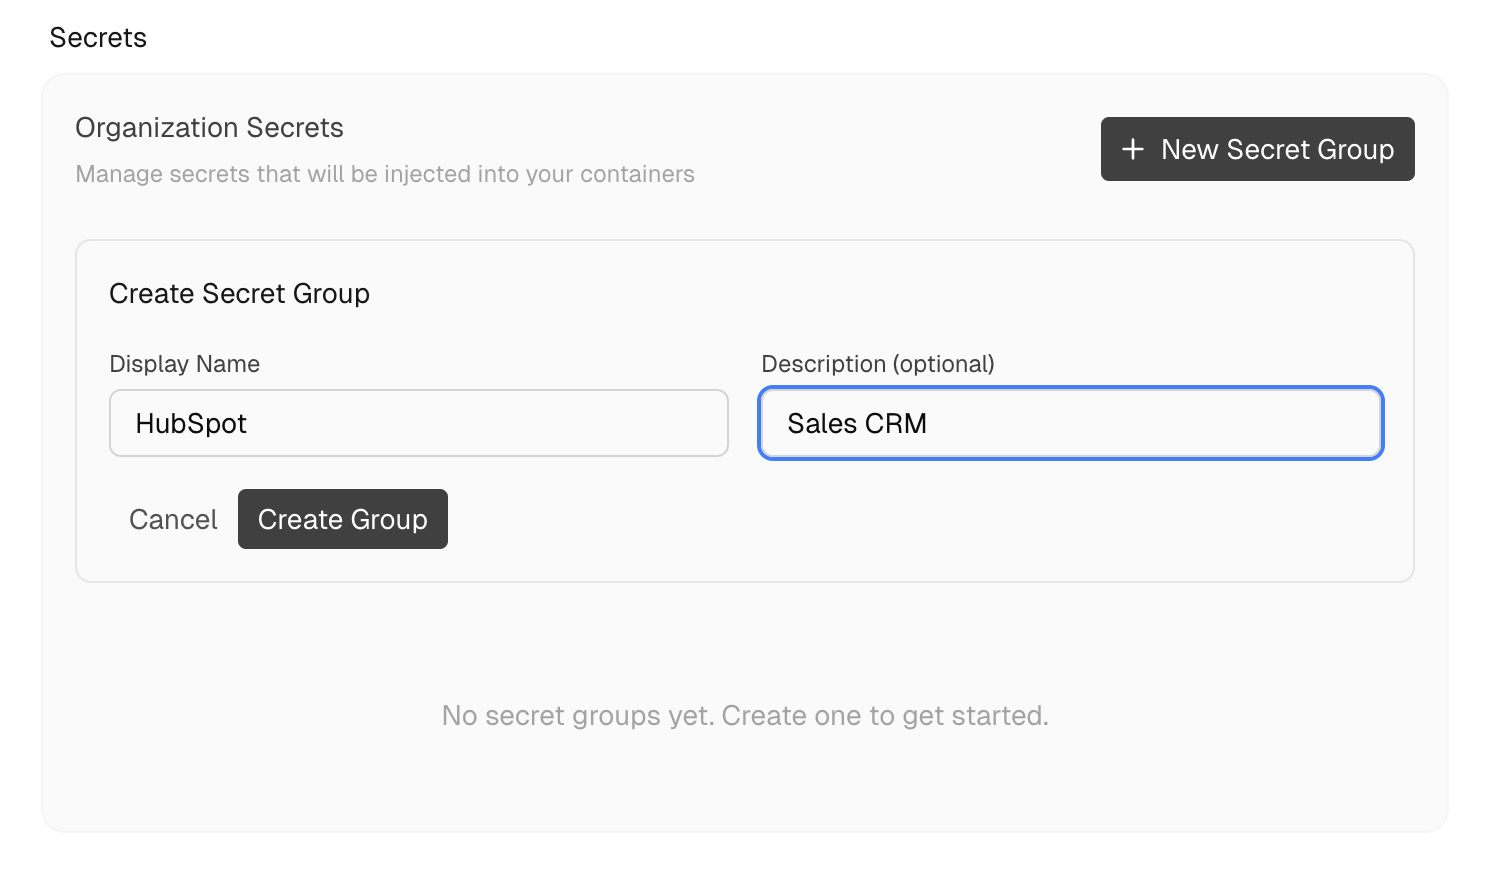
Task: Focus the Display Name input field
Action: [x=418, y=423]
